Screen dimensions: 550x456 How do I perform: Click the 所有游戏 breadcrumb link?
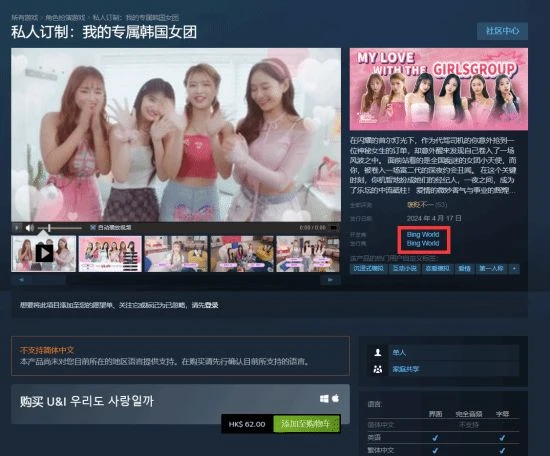tap(25, 17)
